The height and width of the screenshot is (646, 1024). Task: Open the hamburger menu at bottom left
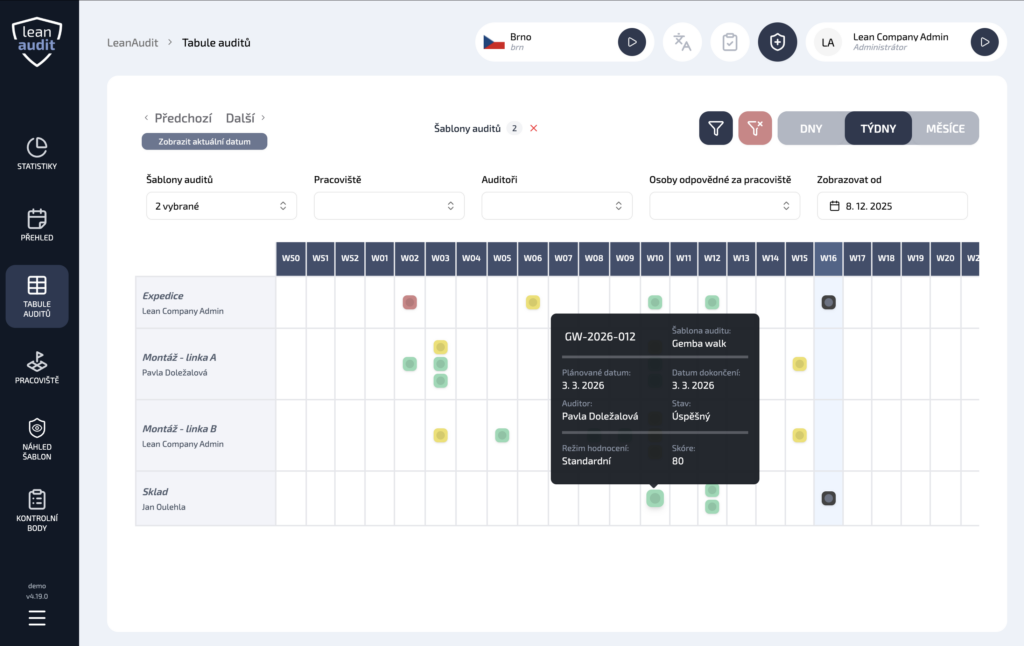click(x=37, y=618)
